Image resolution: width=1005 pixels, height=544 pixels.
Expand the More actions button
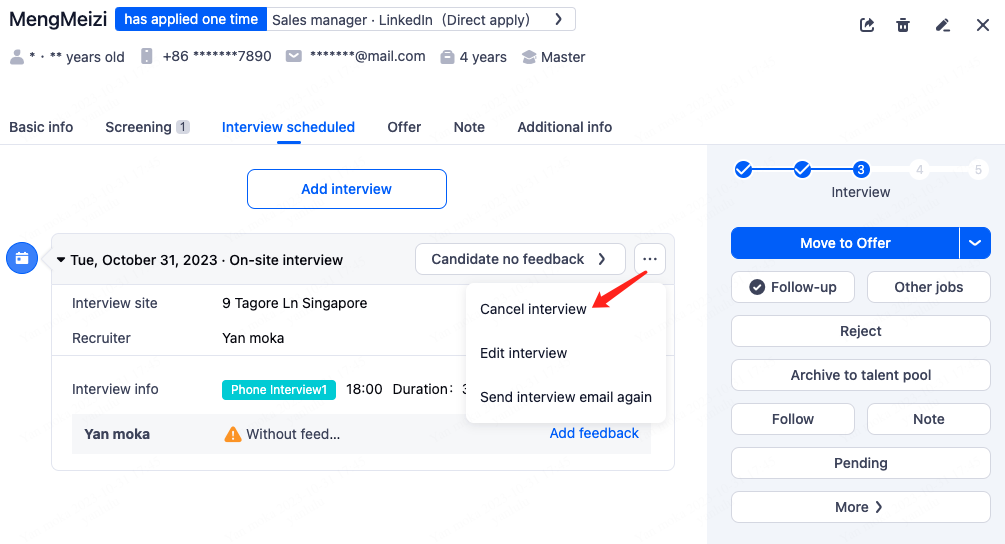[860, 507]
